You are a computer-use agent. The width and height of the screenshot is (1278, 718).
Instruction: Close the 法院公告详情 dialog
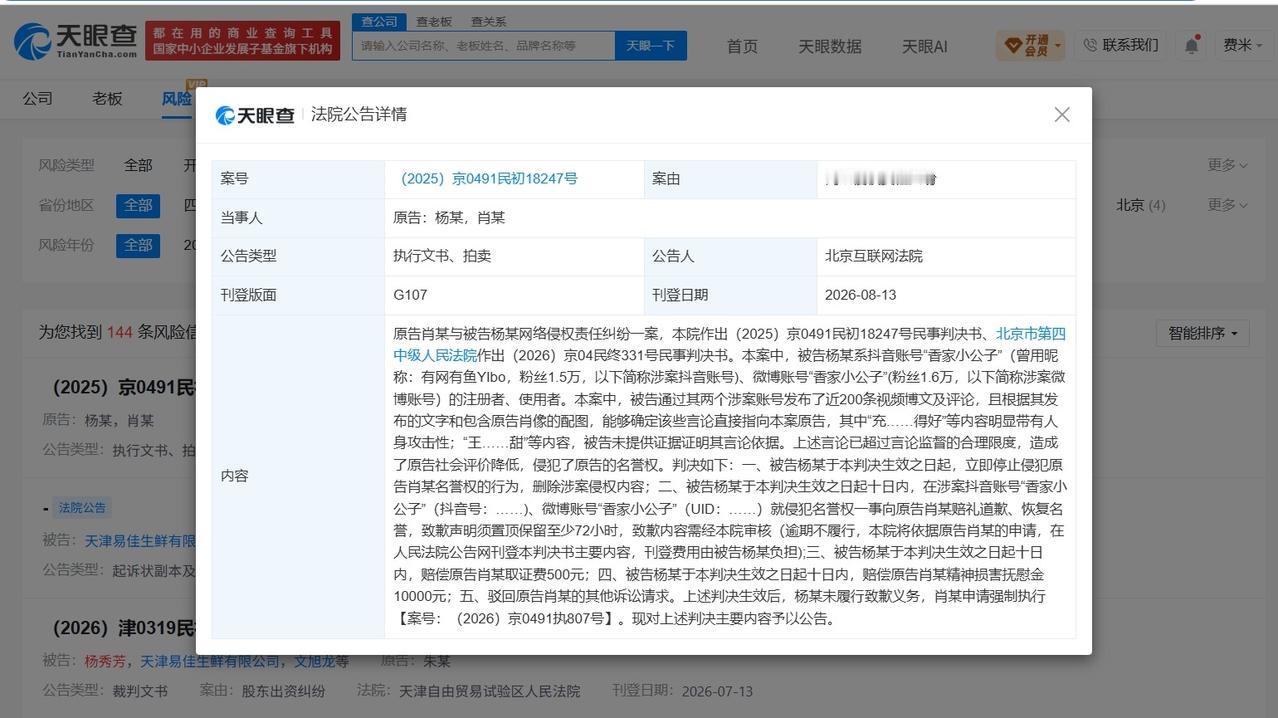click(x=1062, y=115)
